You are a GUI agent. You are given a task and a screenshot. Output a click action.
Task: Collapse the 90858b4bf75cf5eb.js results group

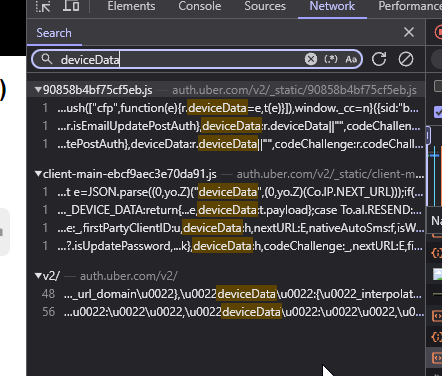[x=38, y=90]
